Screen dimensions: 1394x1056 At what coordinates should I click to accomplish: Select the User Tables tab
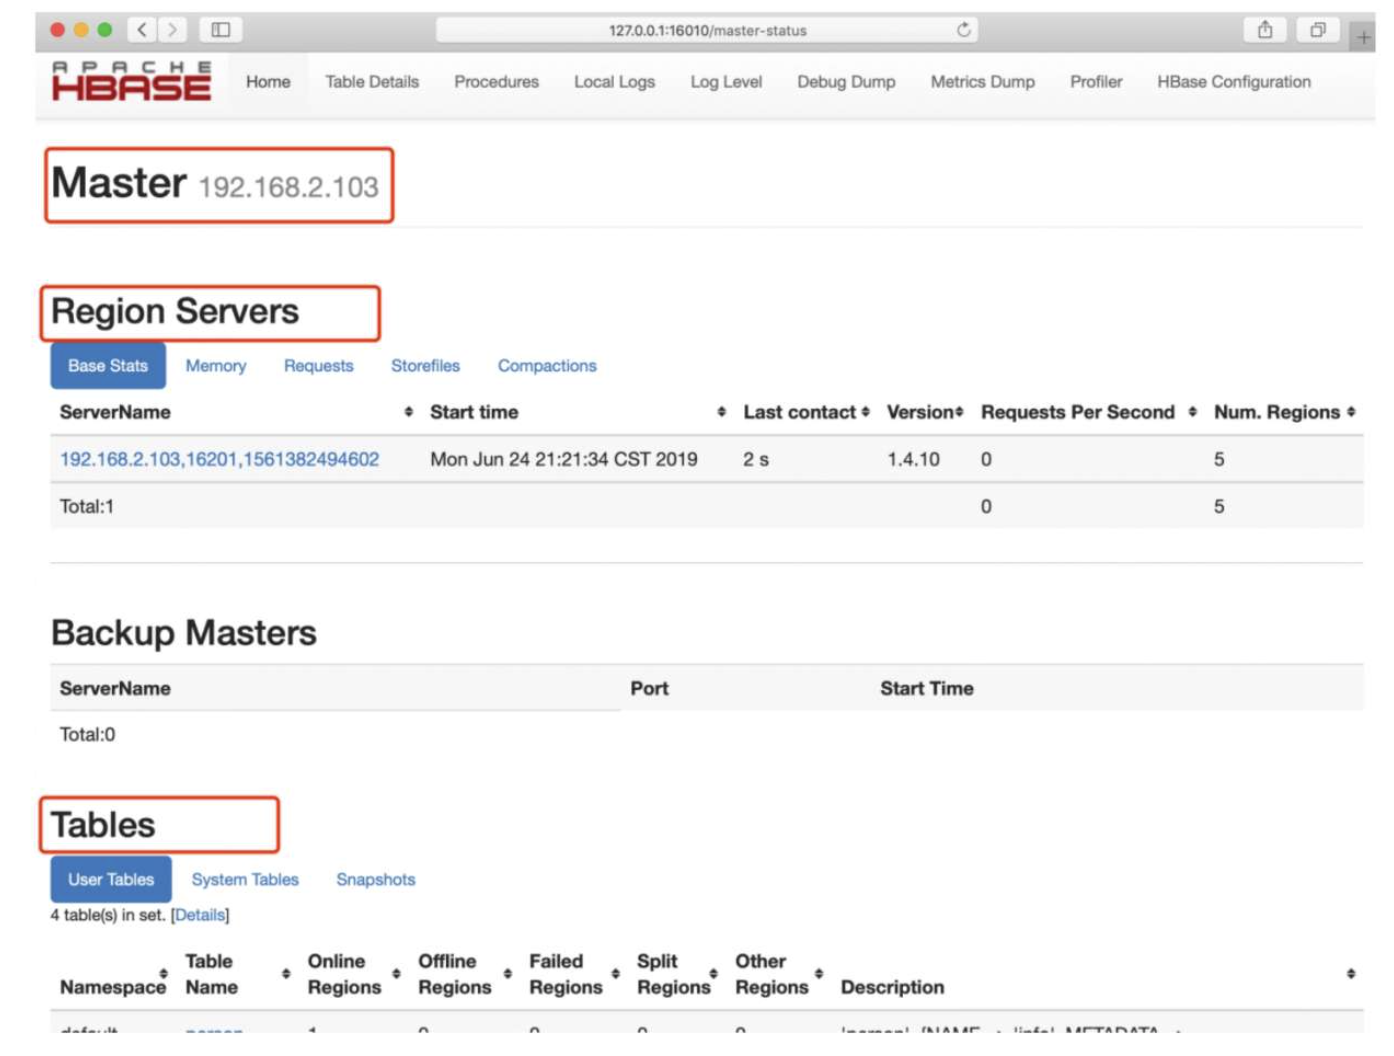tap(111, 880)
